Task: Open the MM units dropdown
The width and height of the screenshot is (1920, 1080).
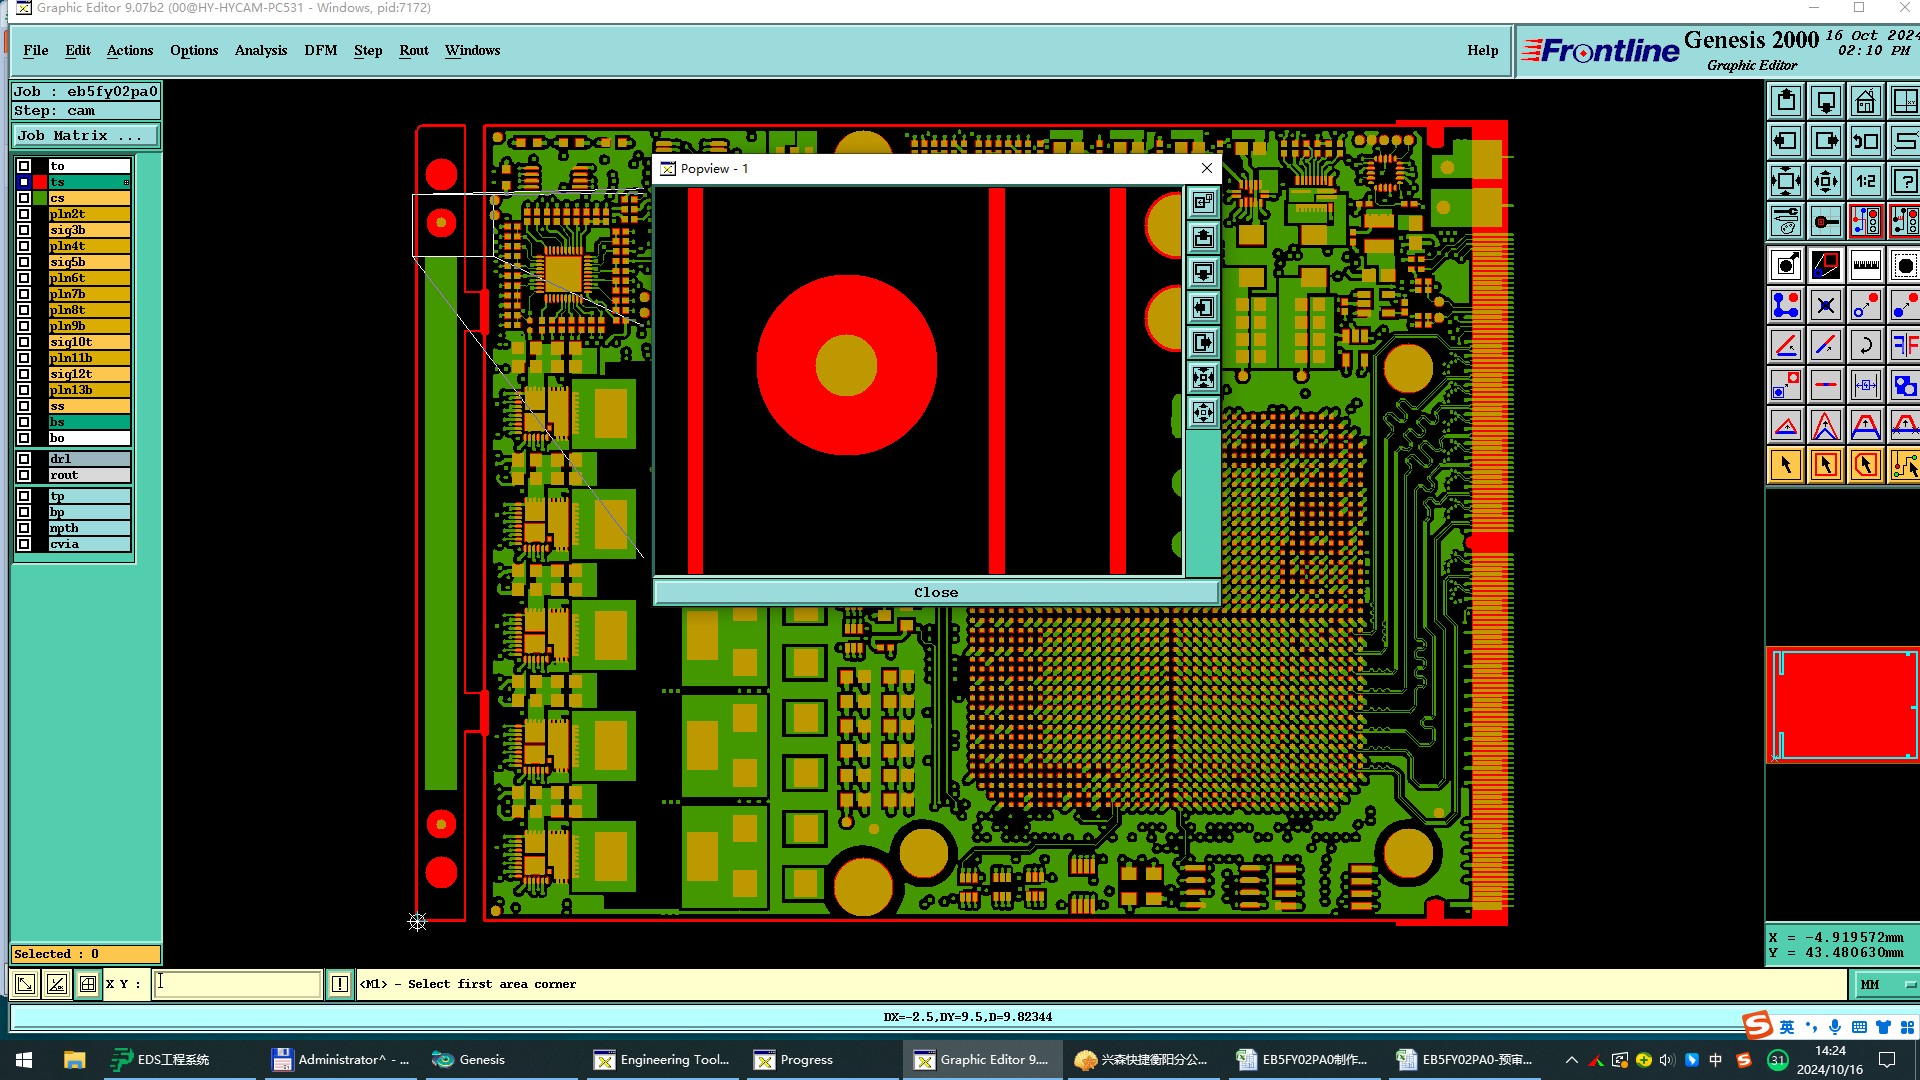Action: click(1886, 984)
